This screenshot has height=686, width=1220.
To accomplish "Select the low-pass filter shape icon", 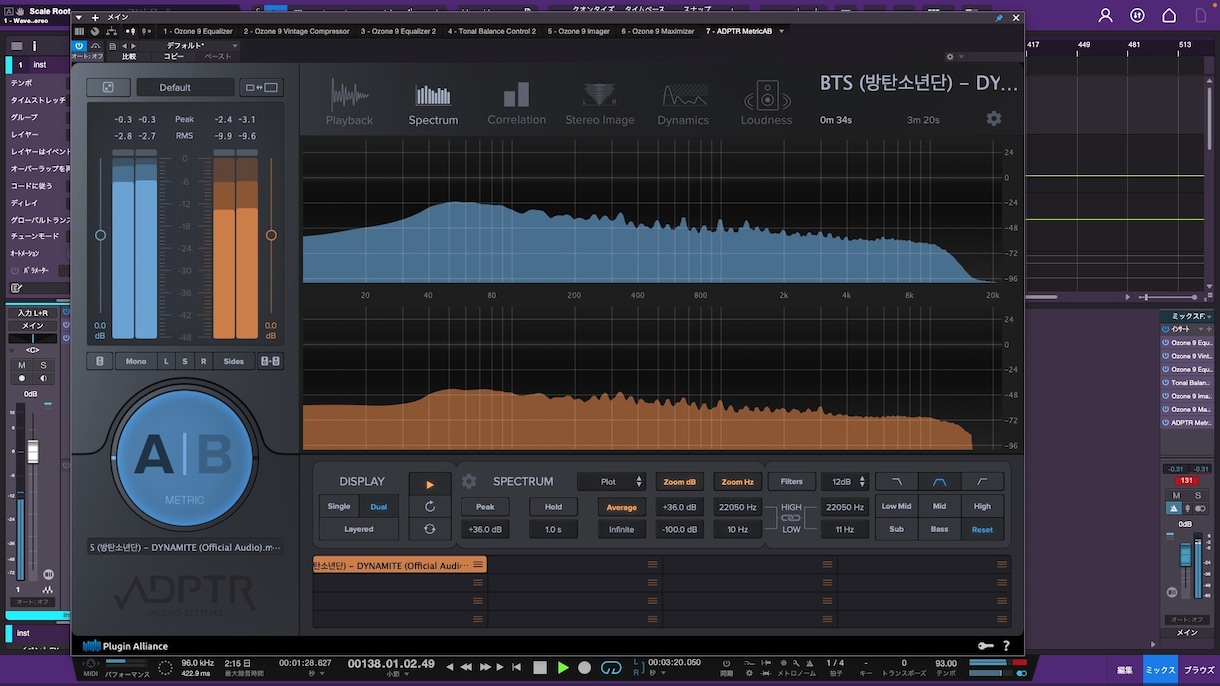I will (897, 482).
